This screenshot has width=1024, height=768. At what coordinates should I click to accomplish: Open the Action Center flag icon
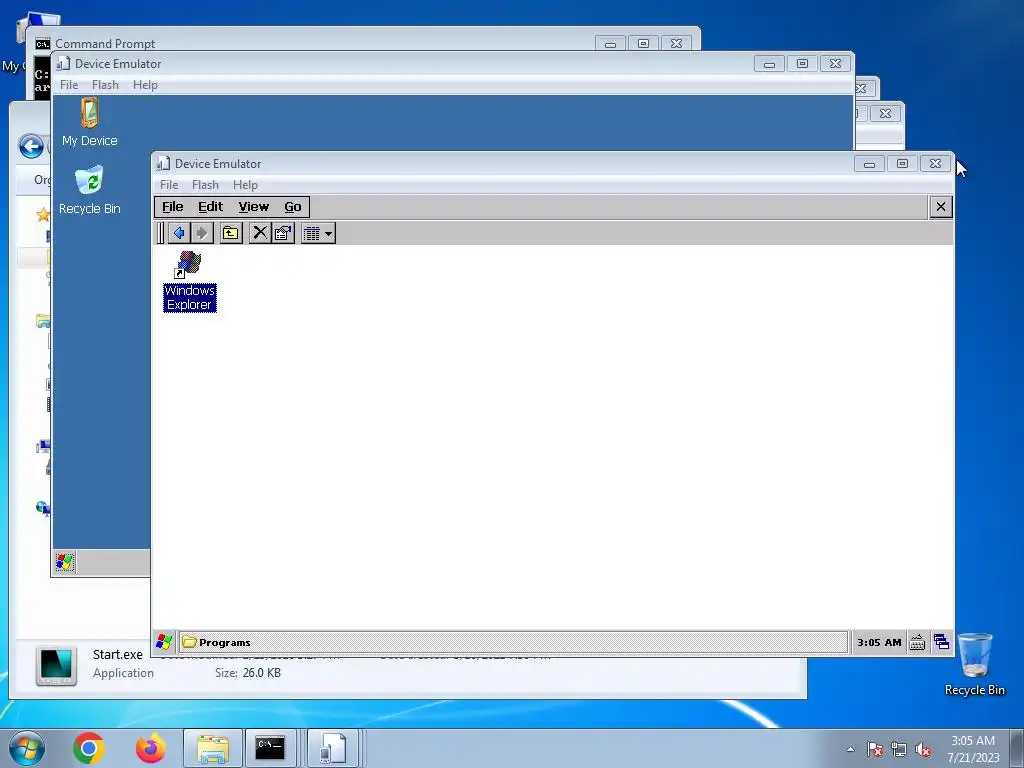click(x=875, y=749)
